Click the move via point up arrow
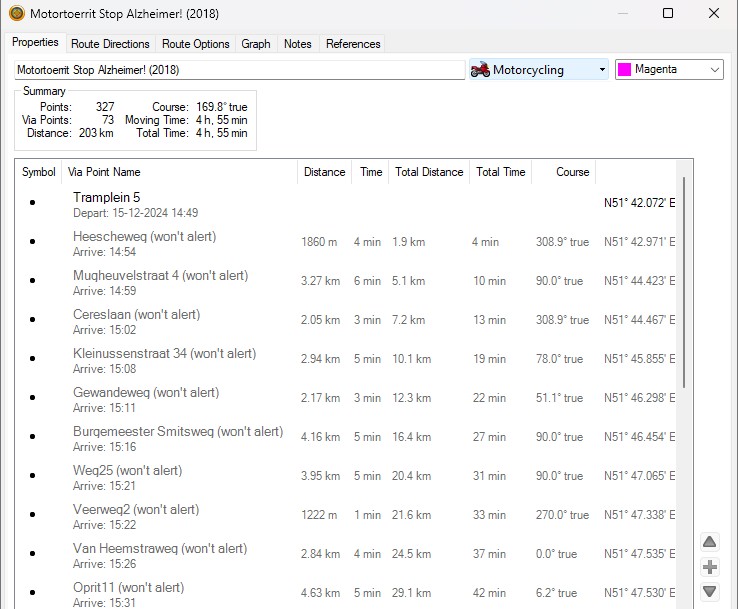Screen dimensions: 738x609 coord(709,542)
